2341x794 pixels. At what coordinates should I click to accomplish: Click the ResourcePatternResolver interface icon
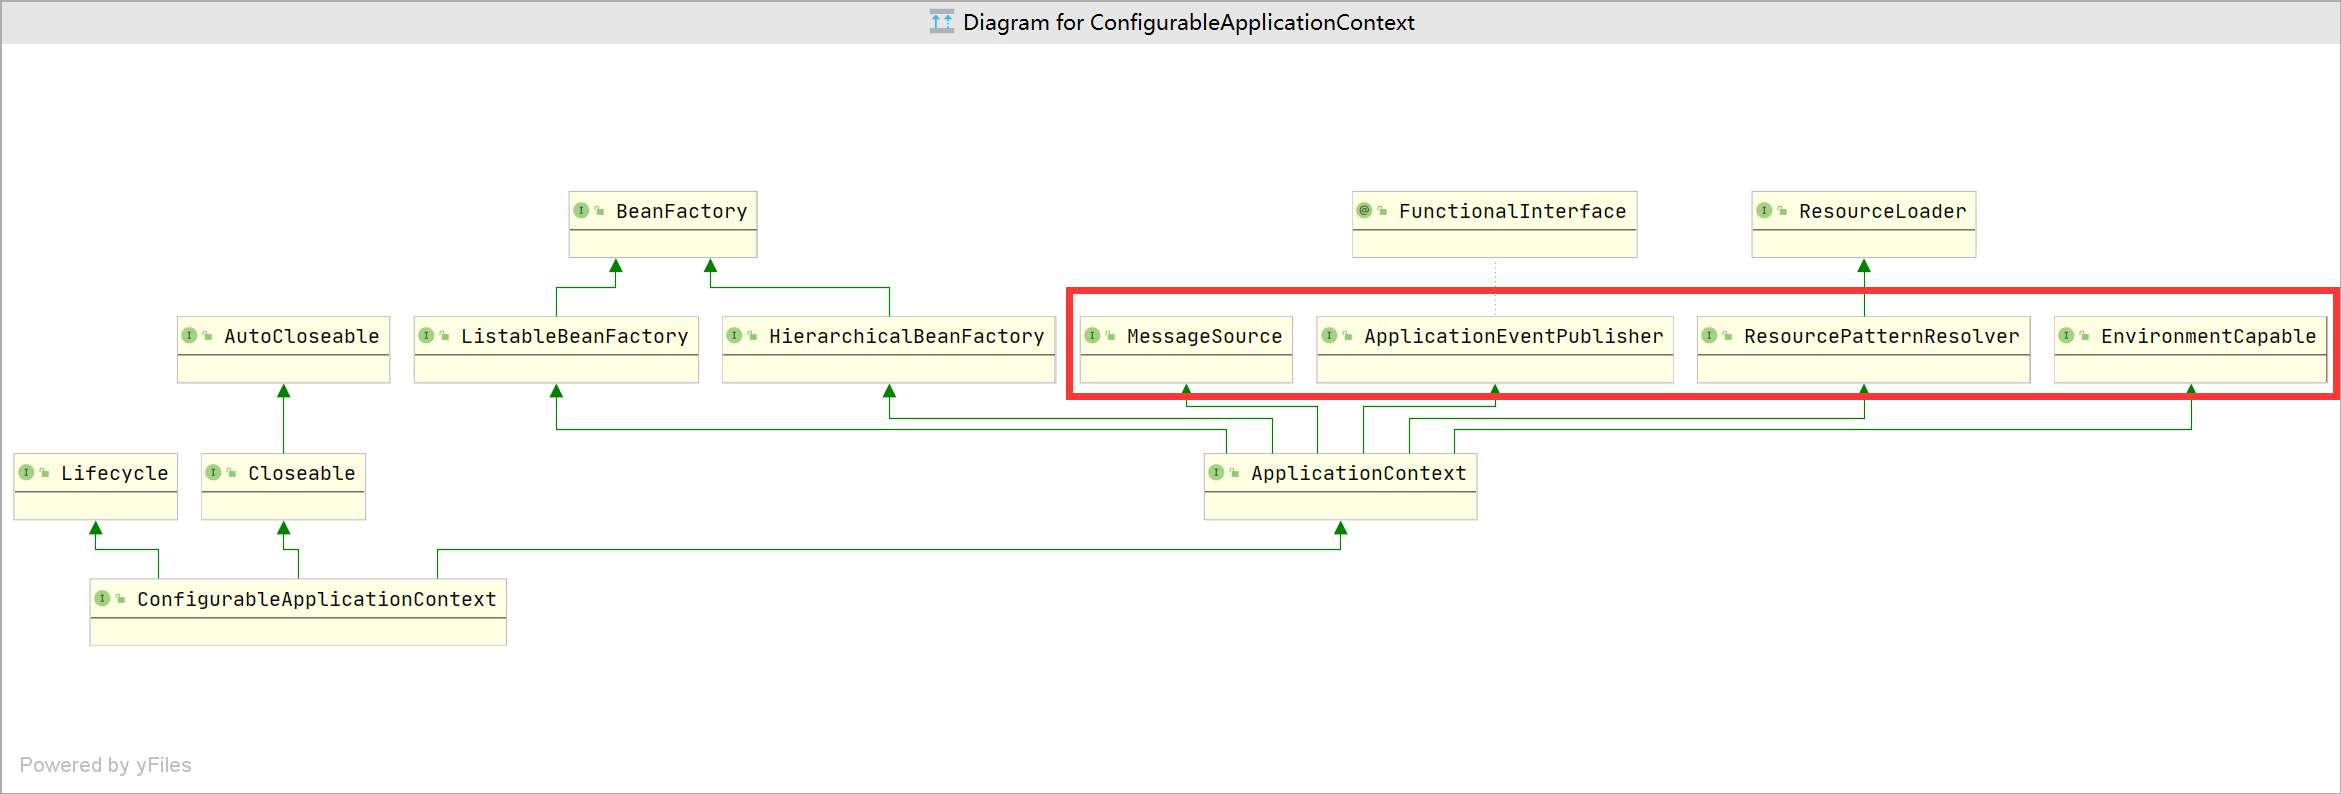tap(1709, 336)
